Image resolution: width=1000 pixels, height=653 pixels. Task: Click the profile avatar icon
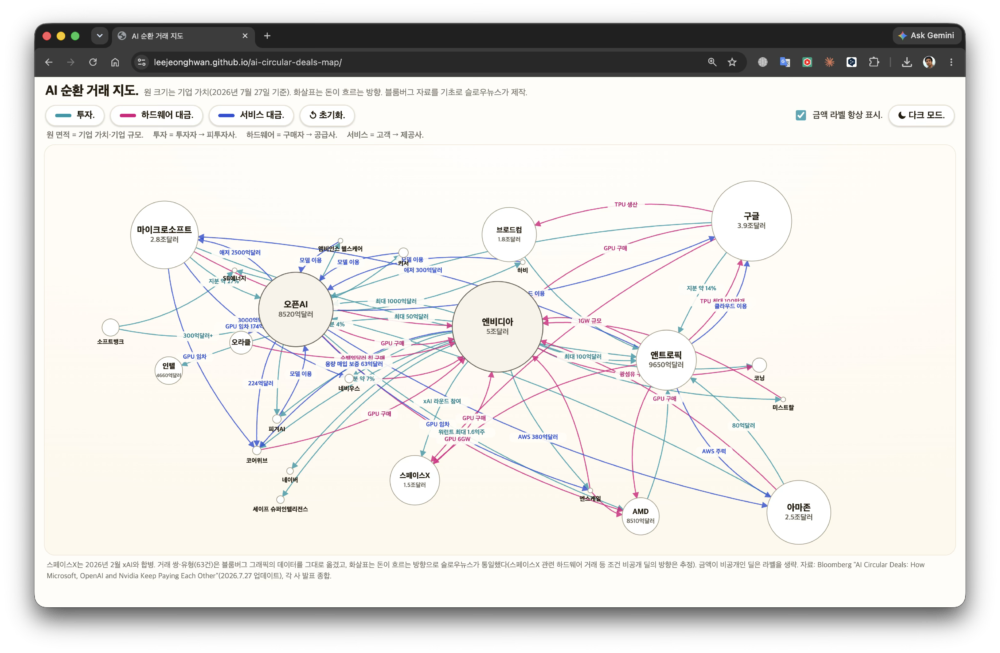click(x=929, y=62)
